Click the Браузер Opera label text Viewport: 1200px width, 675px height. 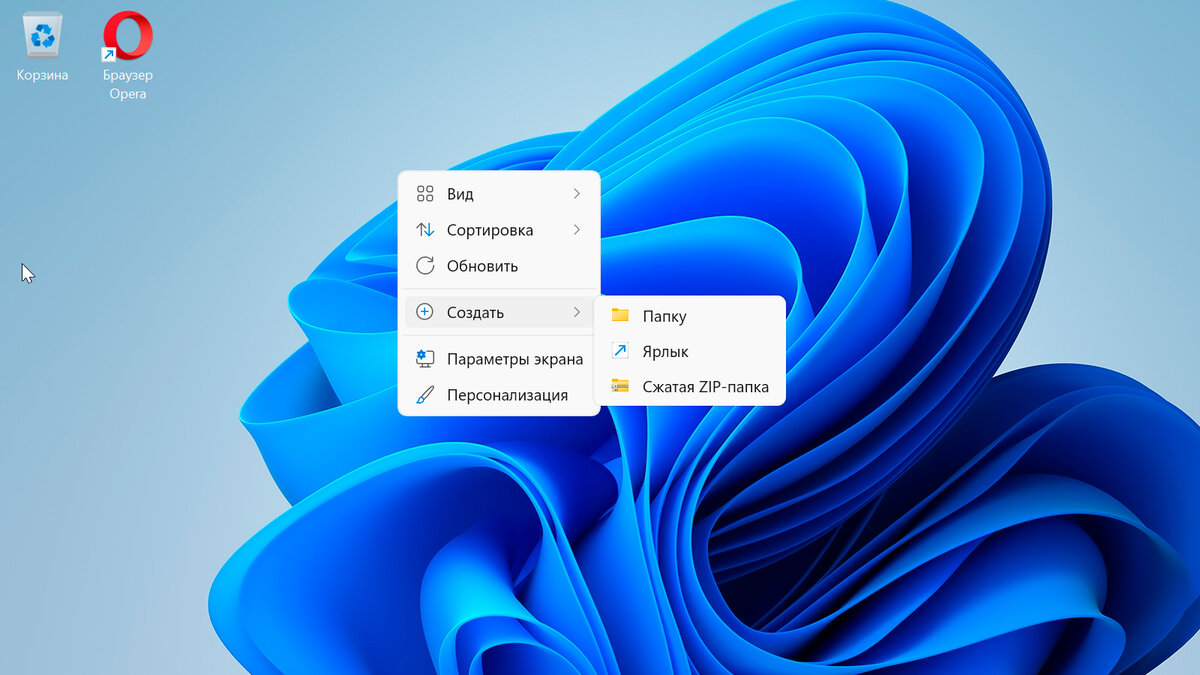128,84
